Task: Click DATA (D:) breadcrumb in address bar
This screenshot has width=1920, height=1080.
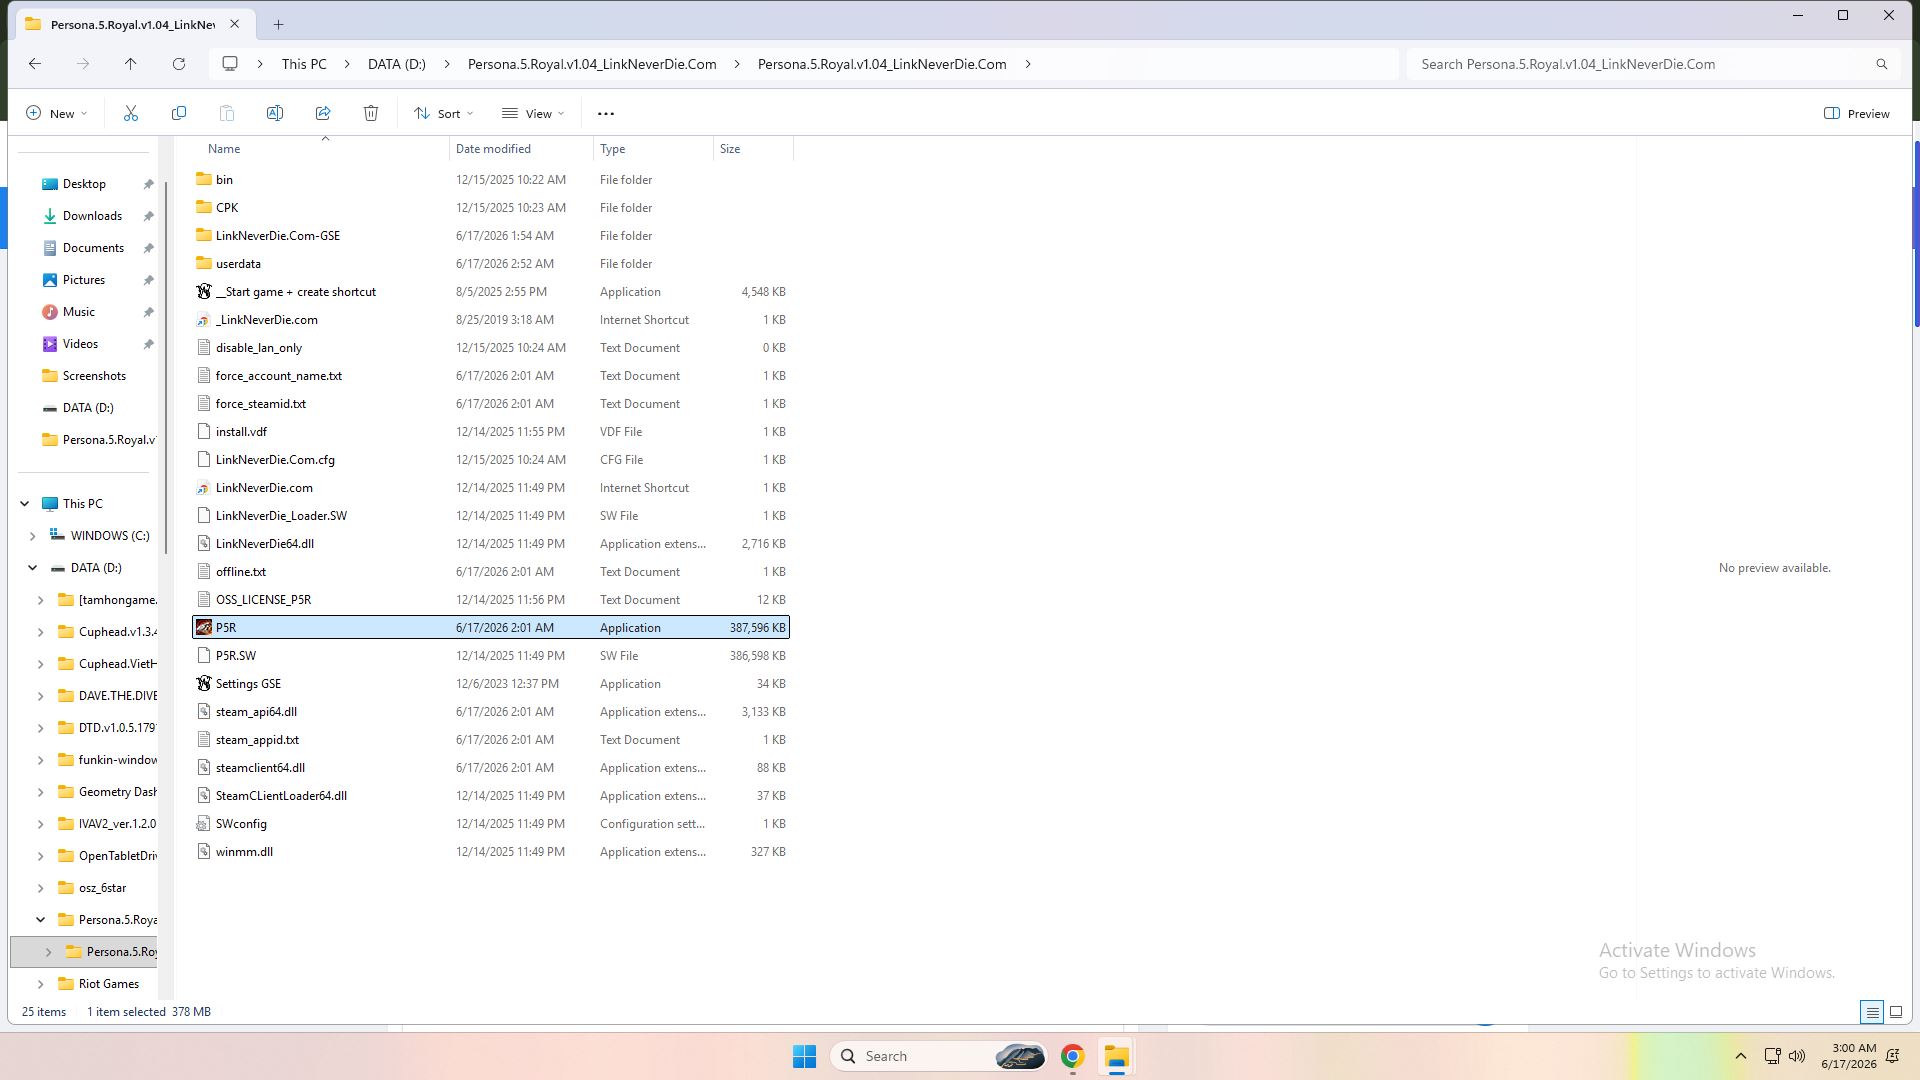Action: 397,64
